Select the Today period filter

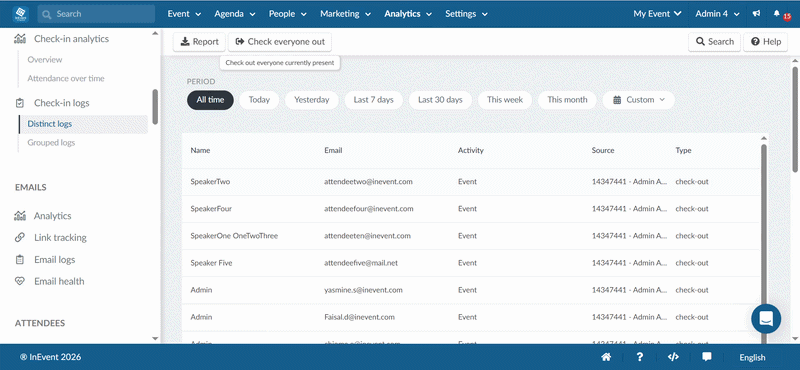[x=259, y=100]
